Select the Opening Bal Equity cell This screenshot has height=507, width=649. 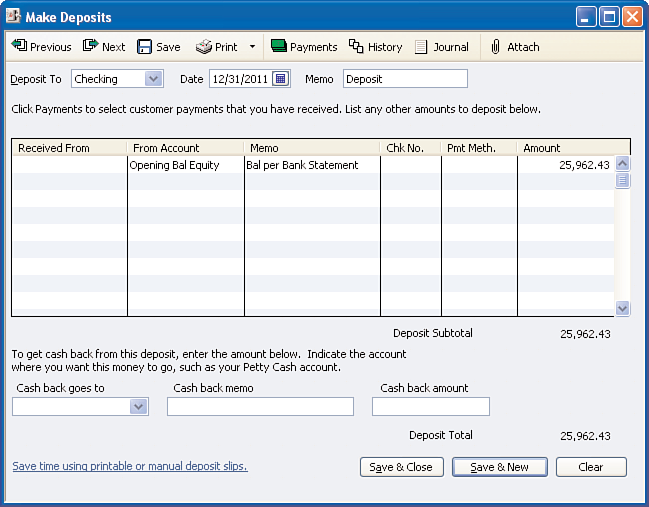click(186, 165)
